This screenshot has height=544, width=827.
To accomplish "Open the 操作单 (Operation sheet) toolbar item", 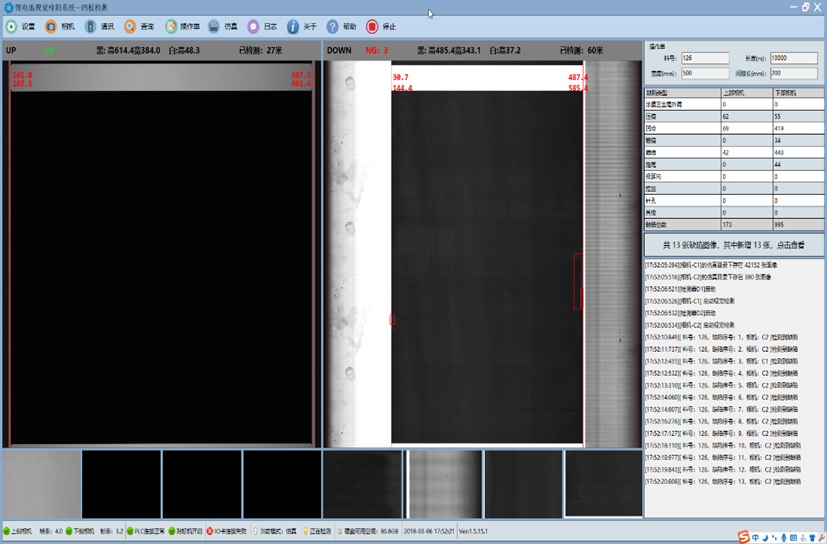I will click(x=183, y=27).
